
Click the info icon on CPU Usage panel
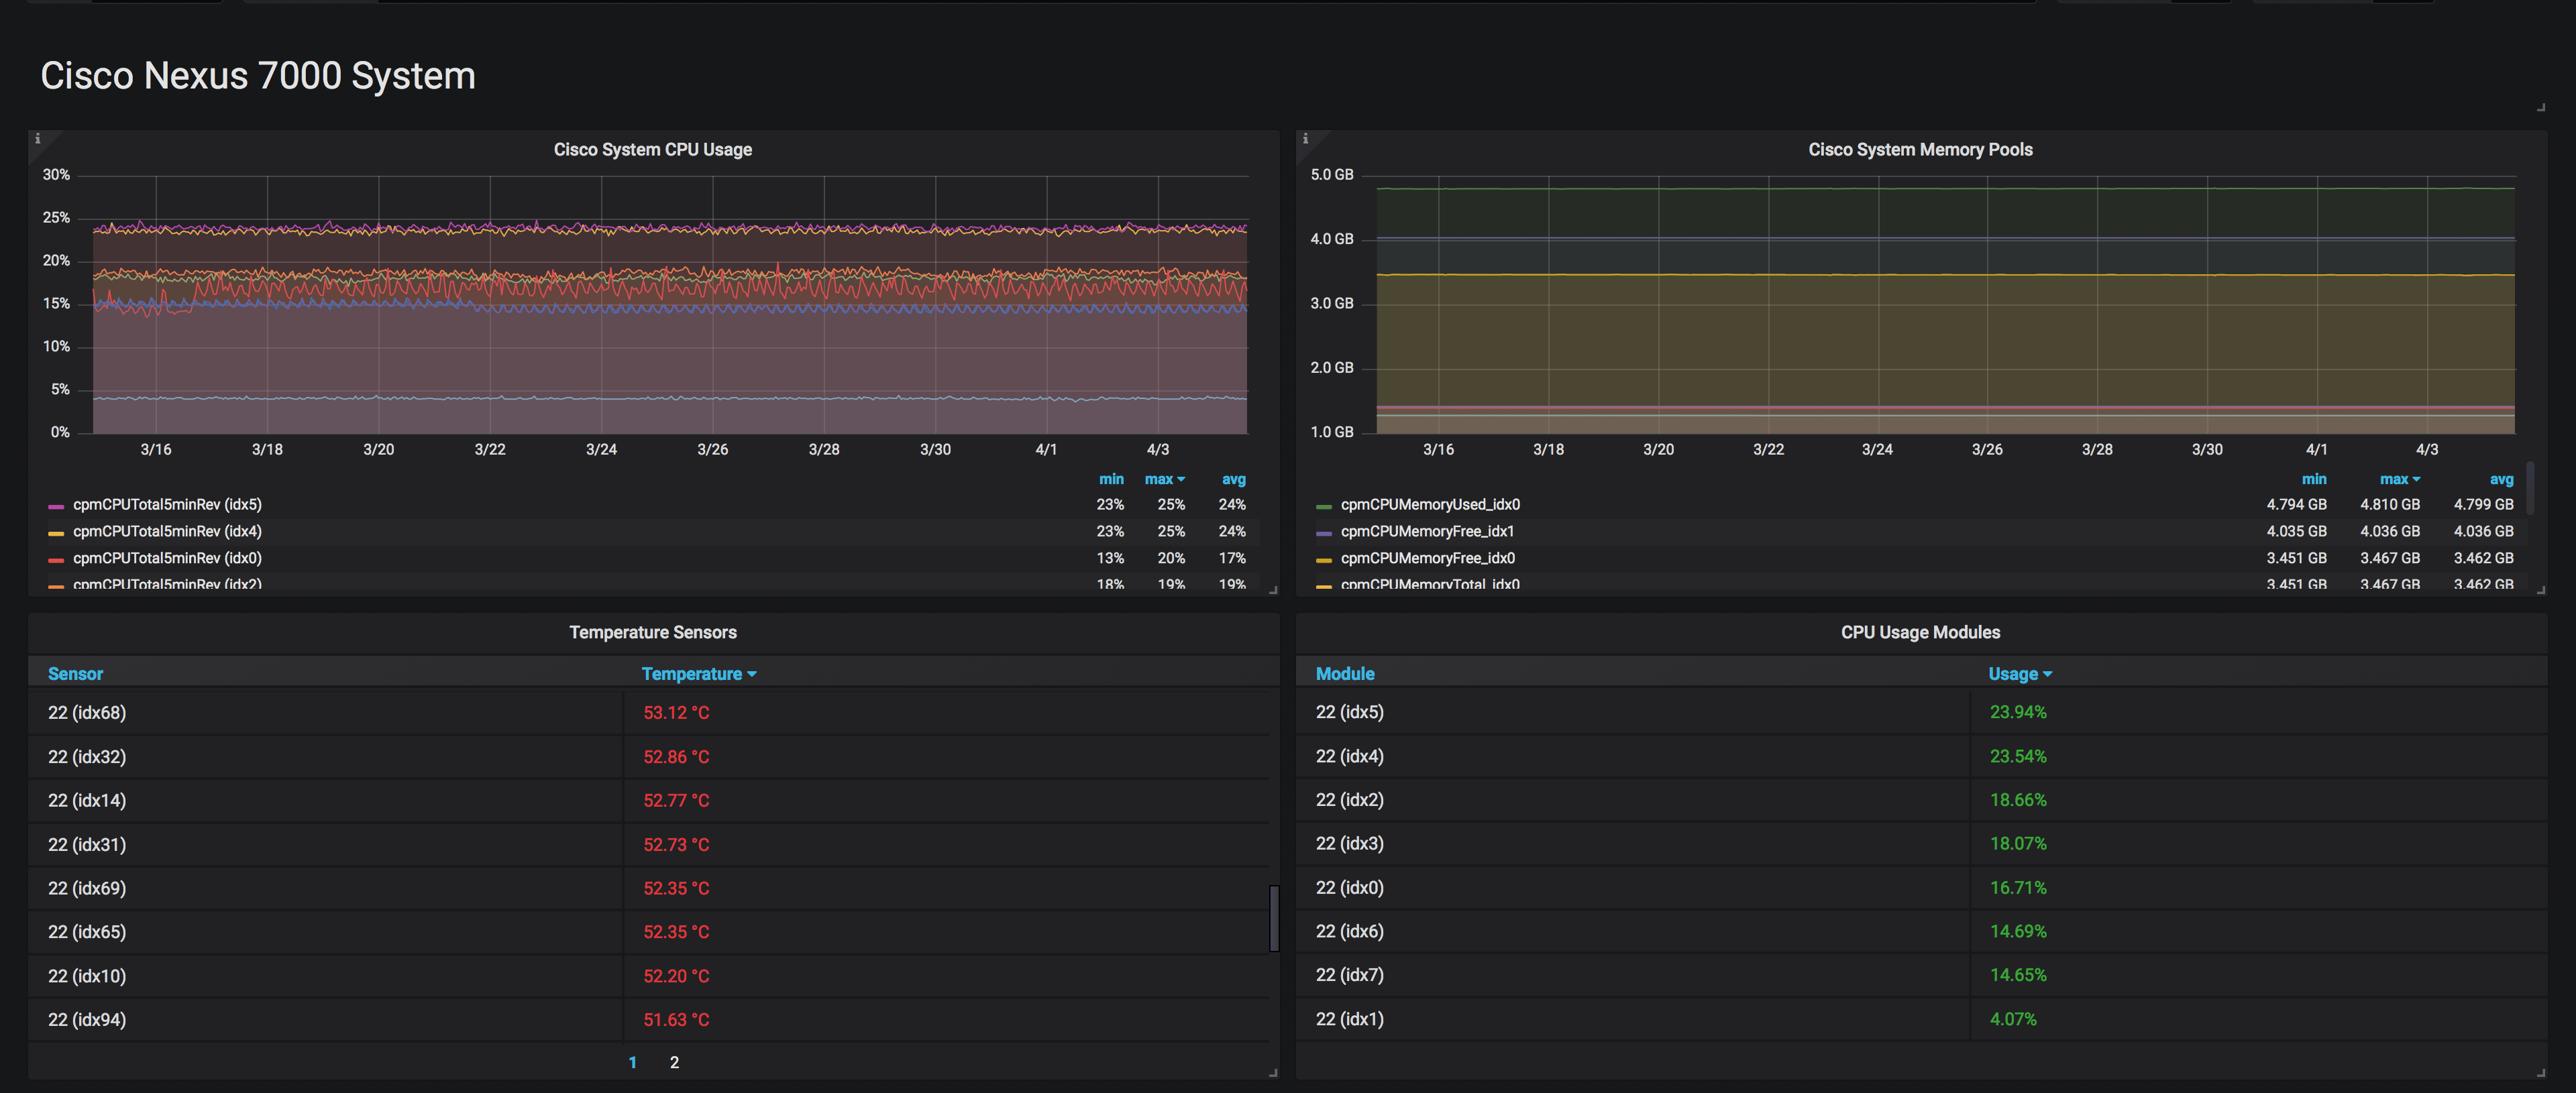pos(38,139)
